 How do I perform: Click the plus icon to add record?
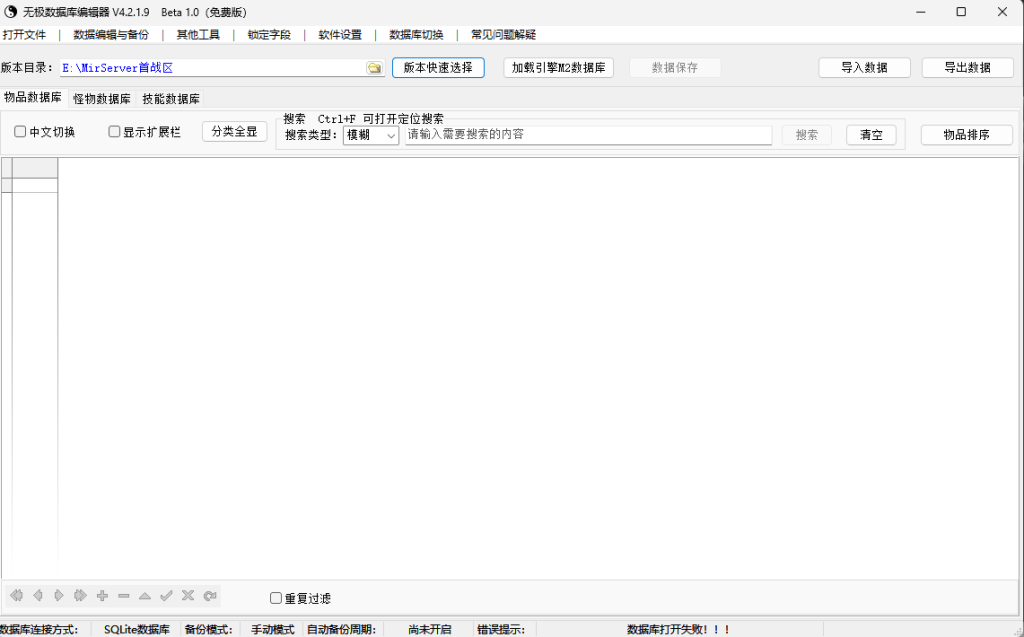tap(102, 596)
